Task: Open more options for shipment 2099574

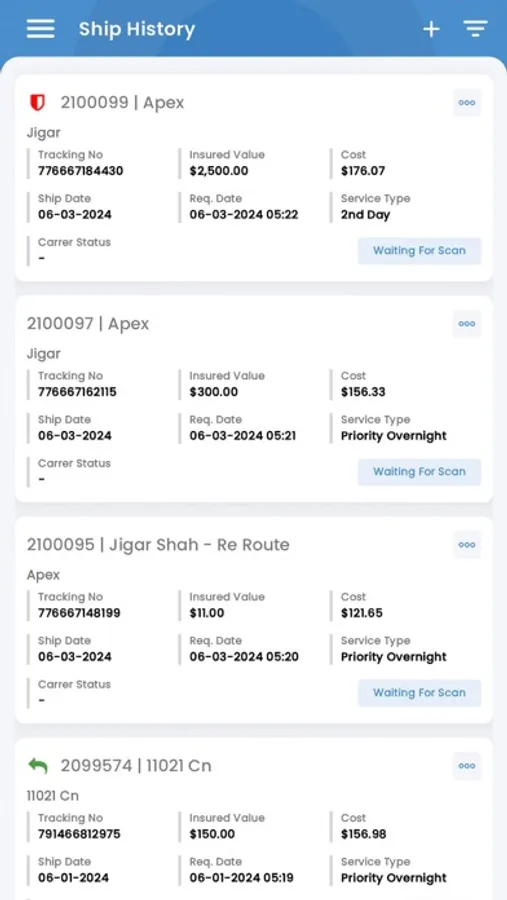Action: click(467, 766)
